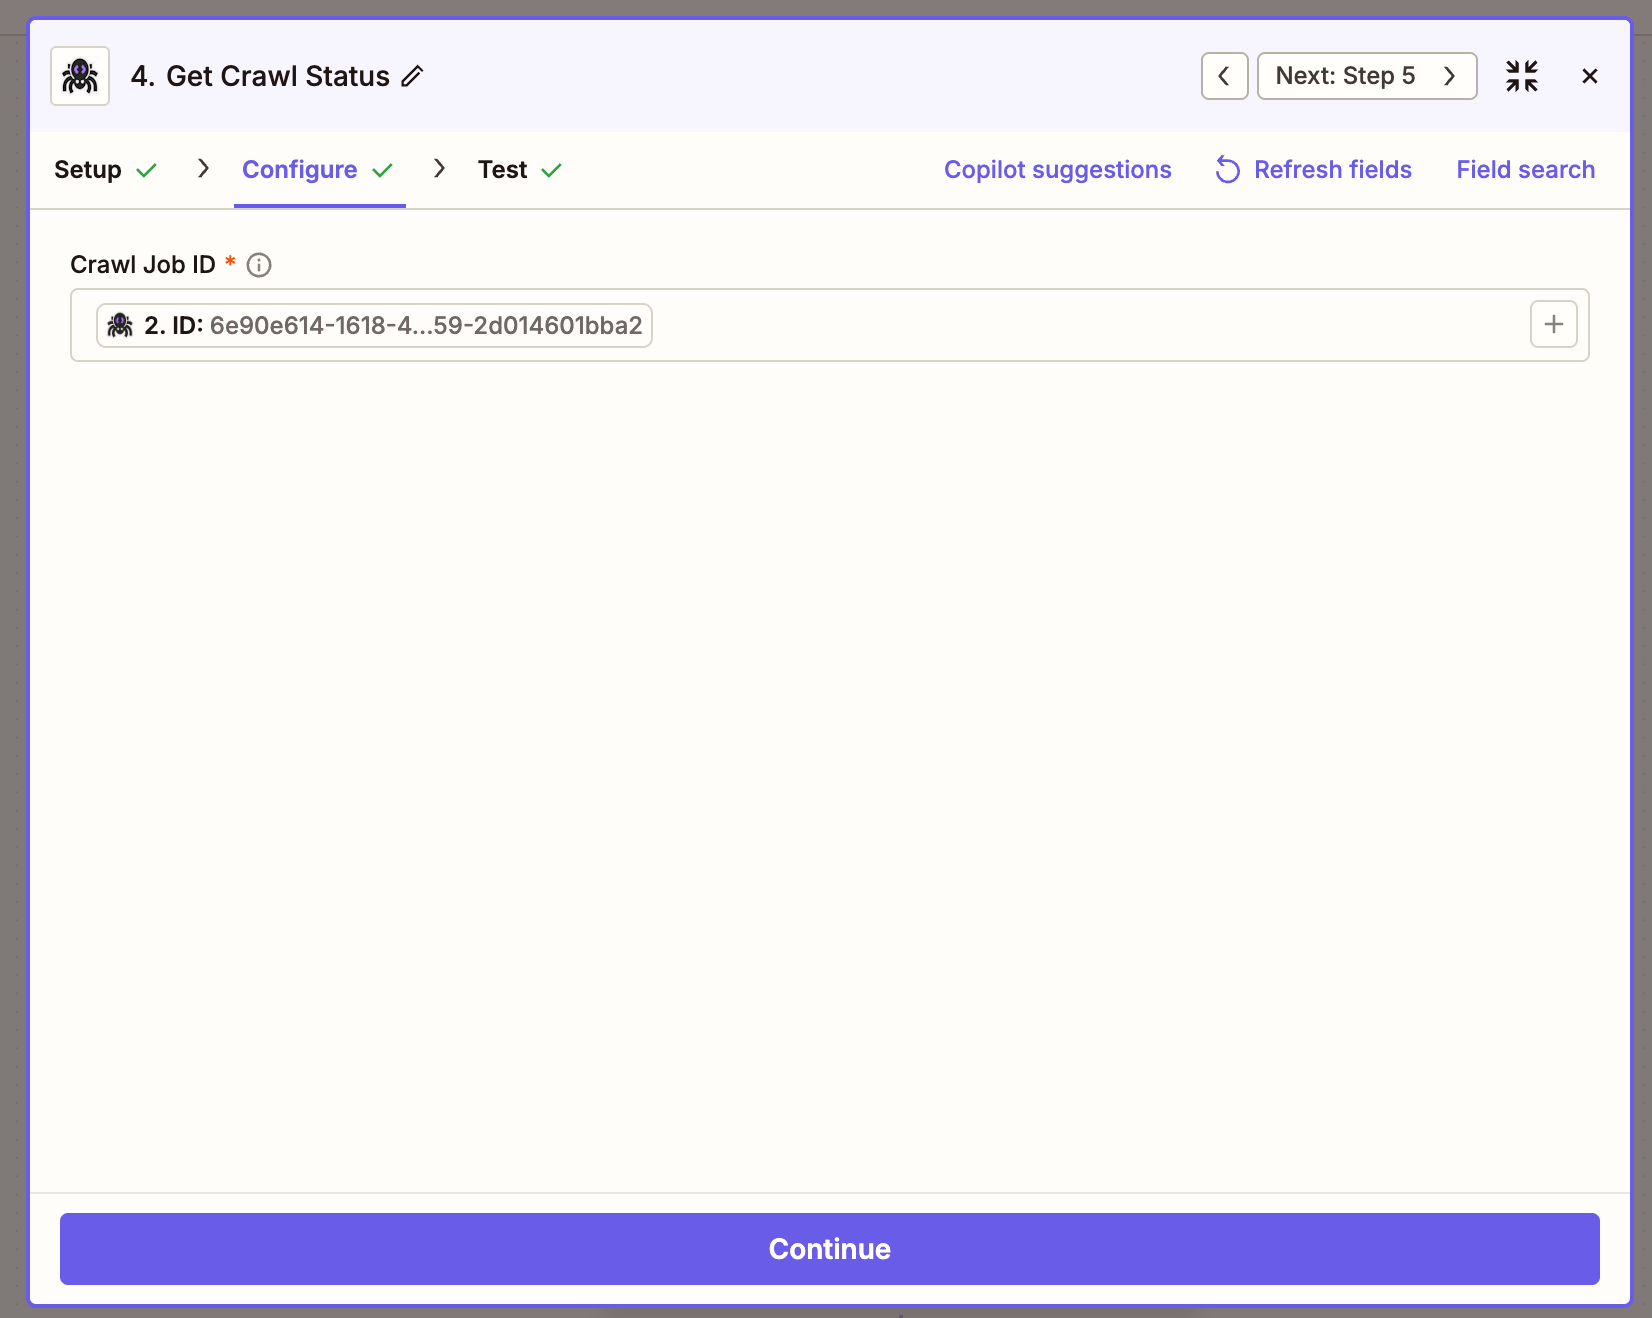The height and width of the screenshot is (1318, 1652).
Task: Open Field search
Action: (1525, 170)
